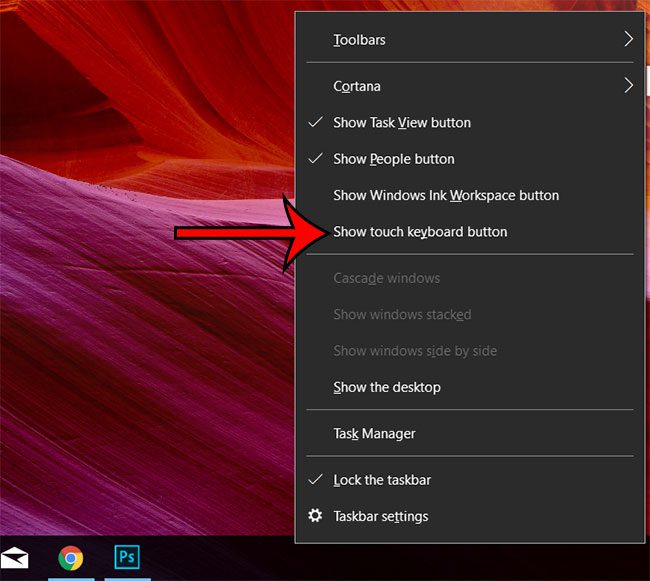The image size is (650, 581).
Task: Select Show windows side by side
Action: coord(414,351)
